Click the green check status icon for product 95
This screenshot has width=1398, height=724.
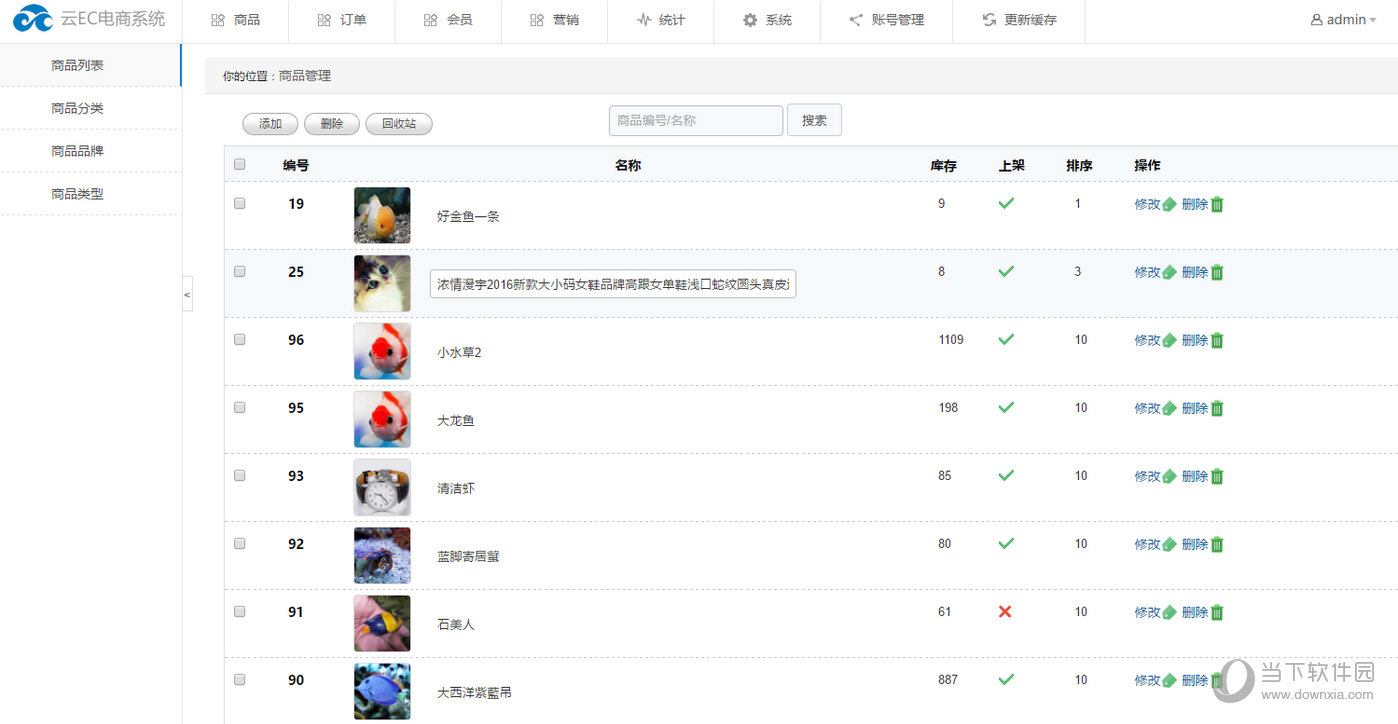click(x=1006, y=408)
